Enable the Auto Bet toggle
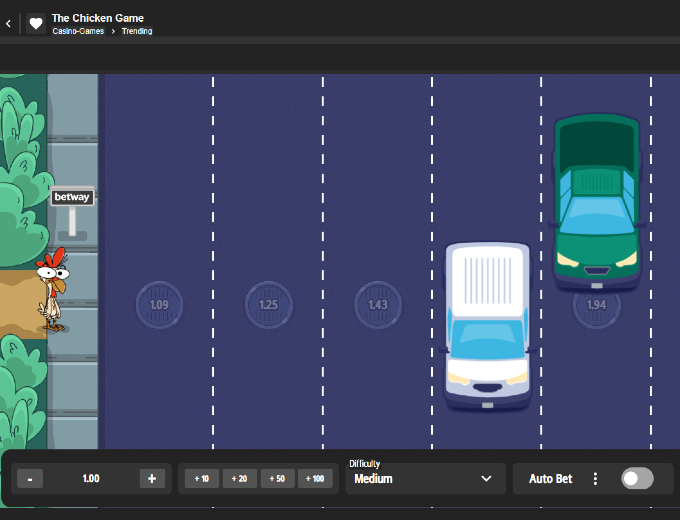 pyautogui.click(x=637, y=479)
